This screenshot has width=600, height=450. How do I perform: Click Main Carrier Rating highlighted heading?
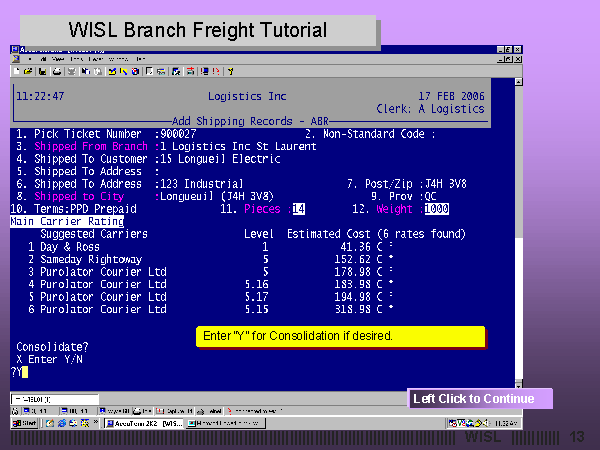[67, 221]
